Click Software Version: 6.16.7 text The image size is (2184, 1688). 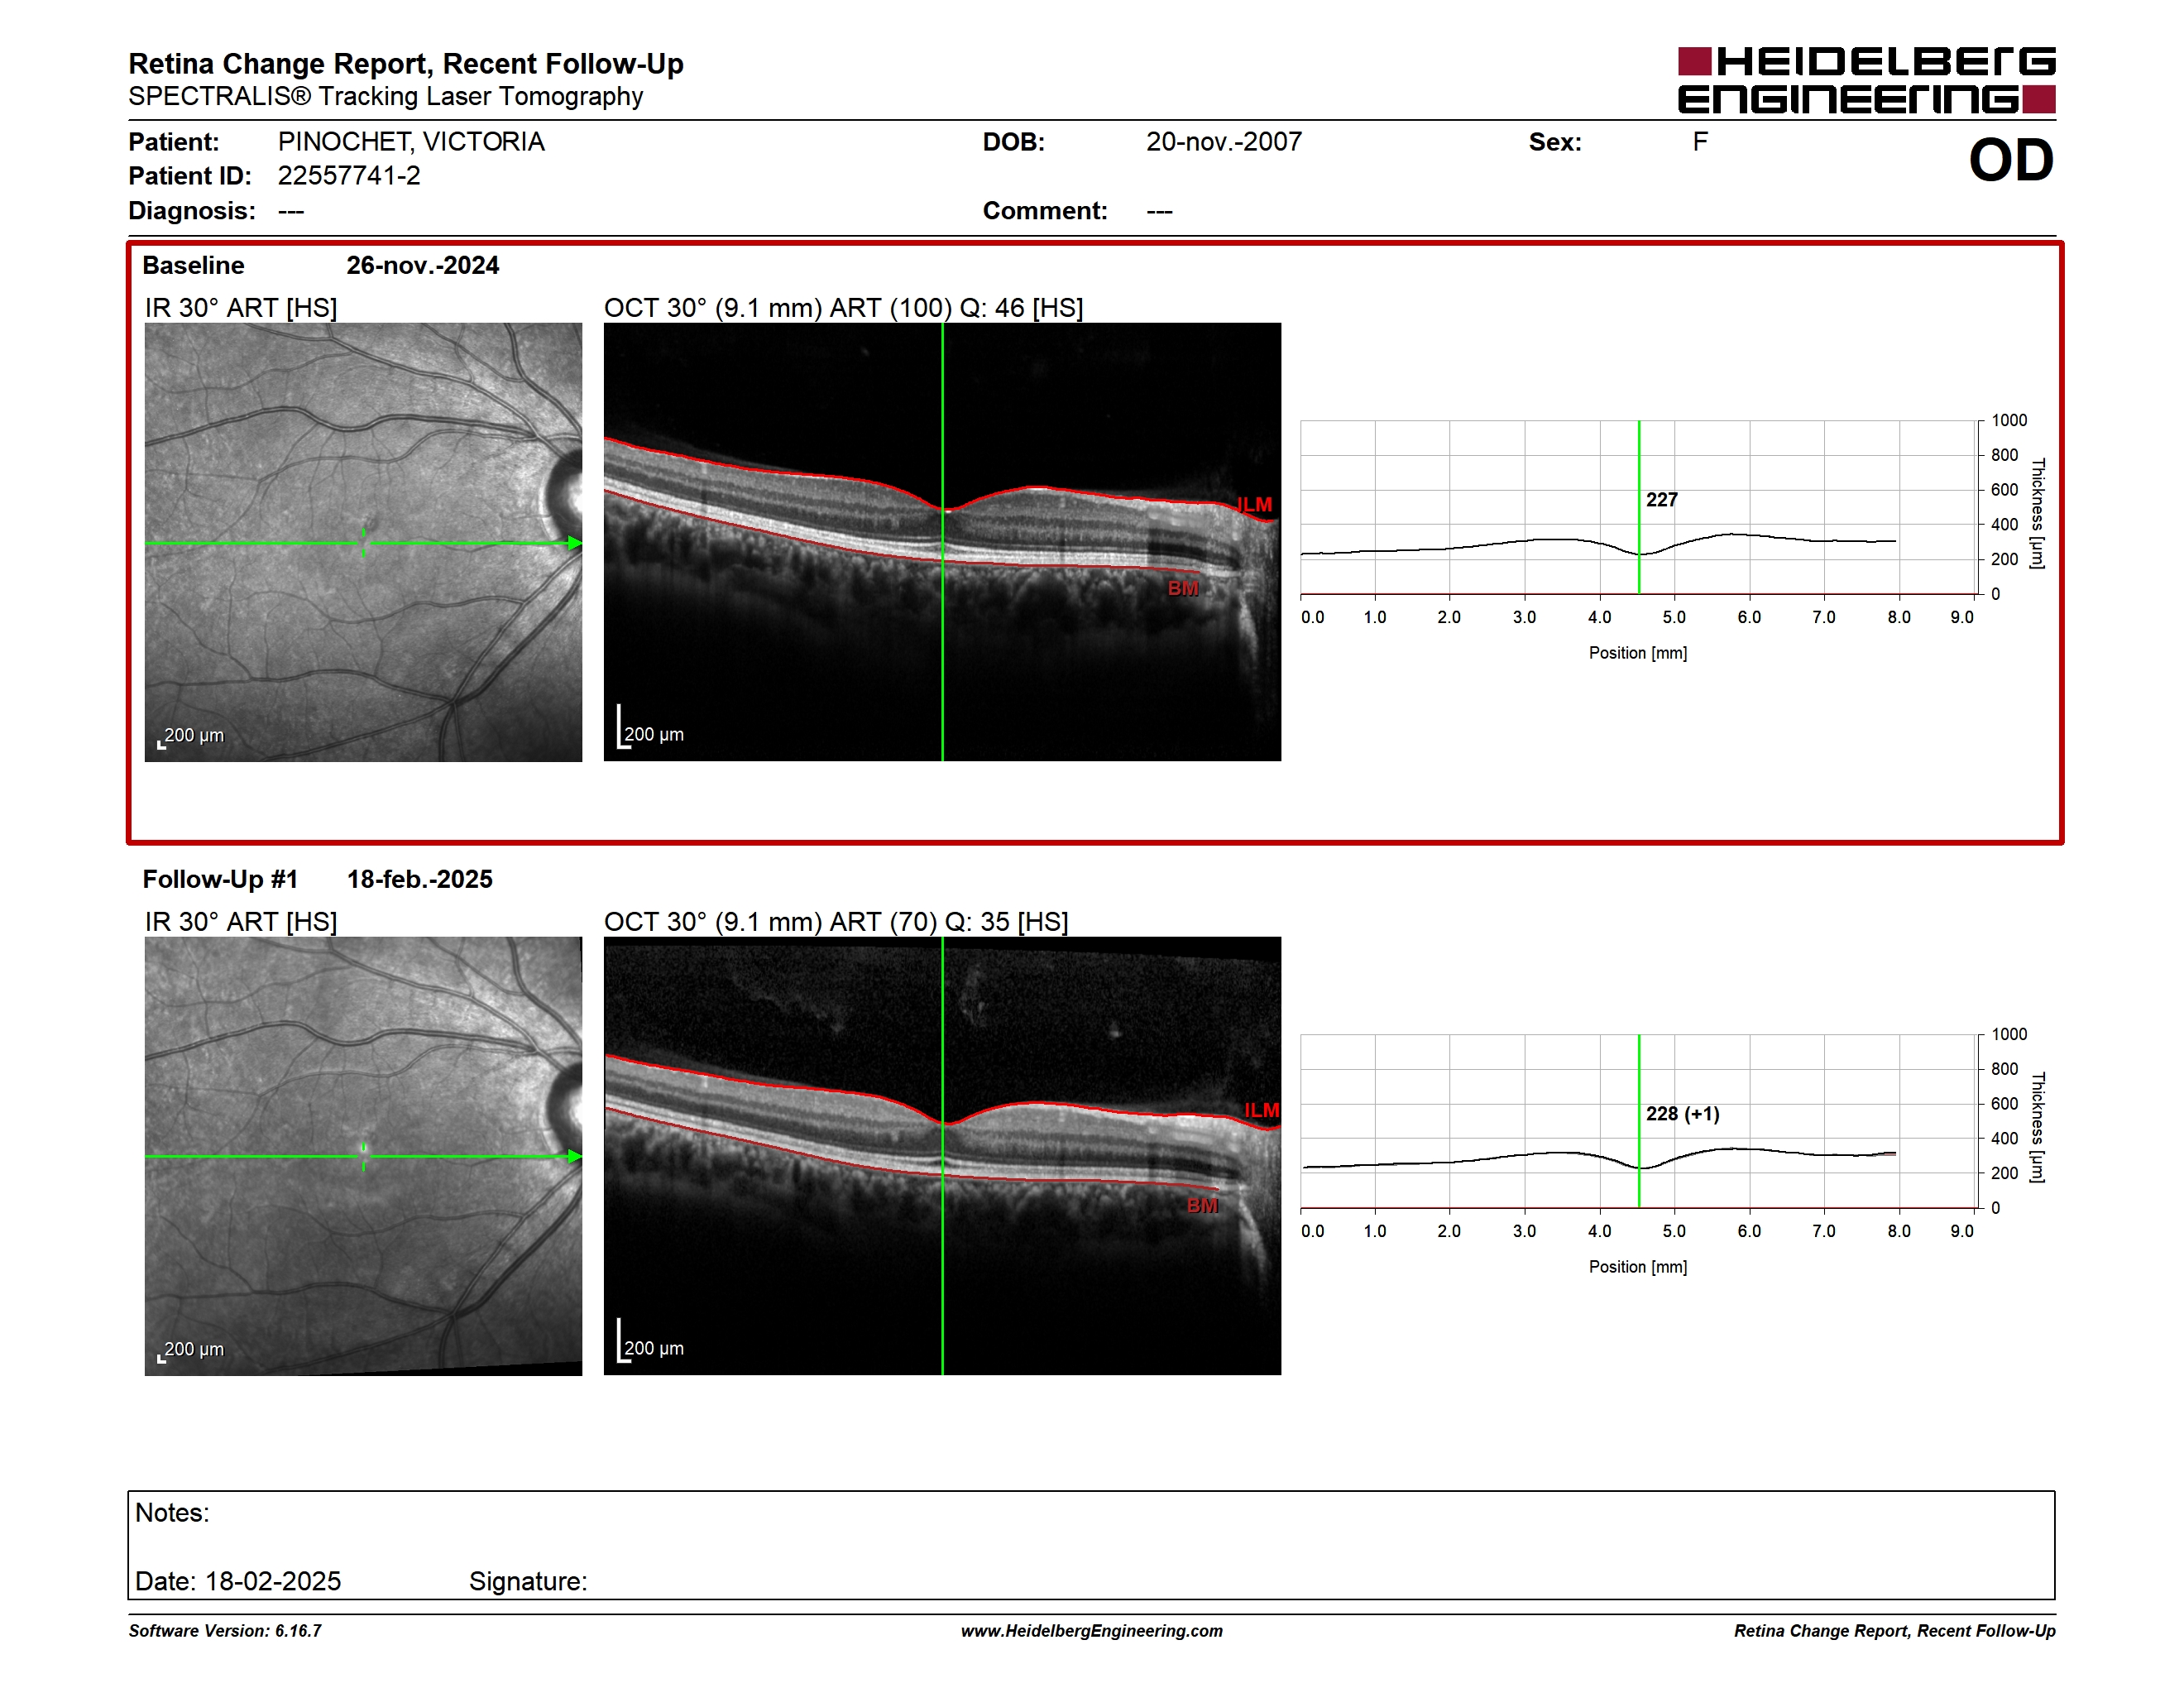[x=225, y=1631]
